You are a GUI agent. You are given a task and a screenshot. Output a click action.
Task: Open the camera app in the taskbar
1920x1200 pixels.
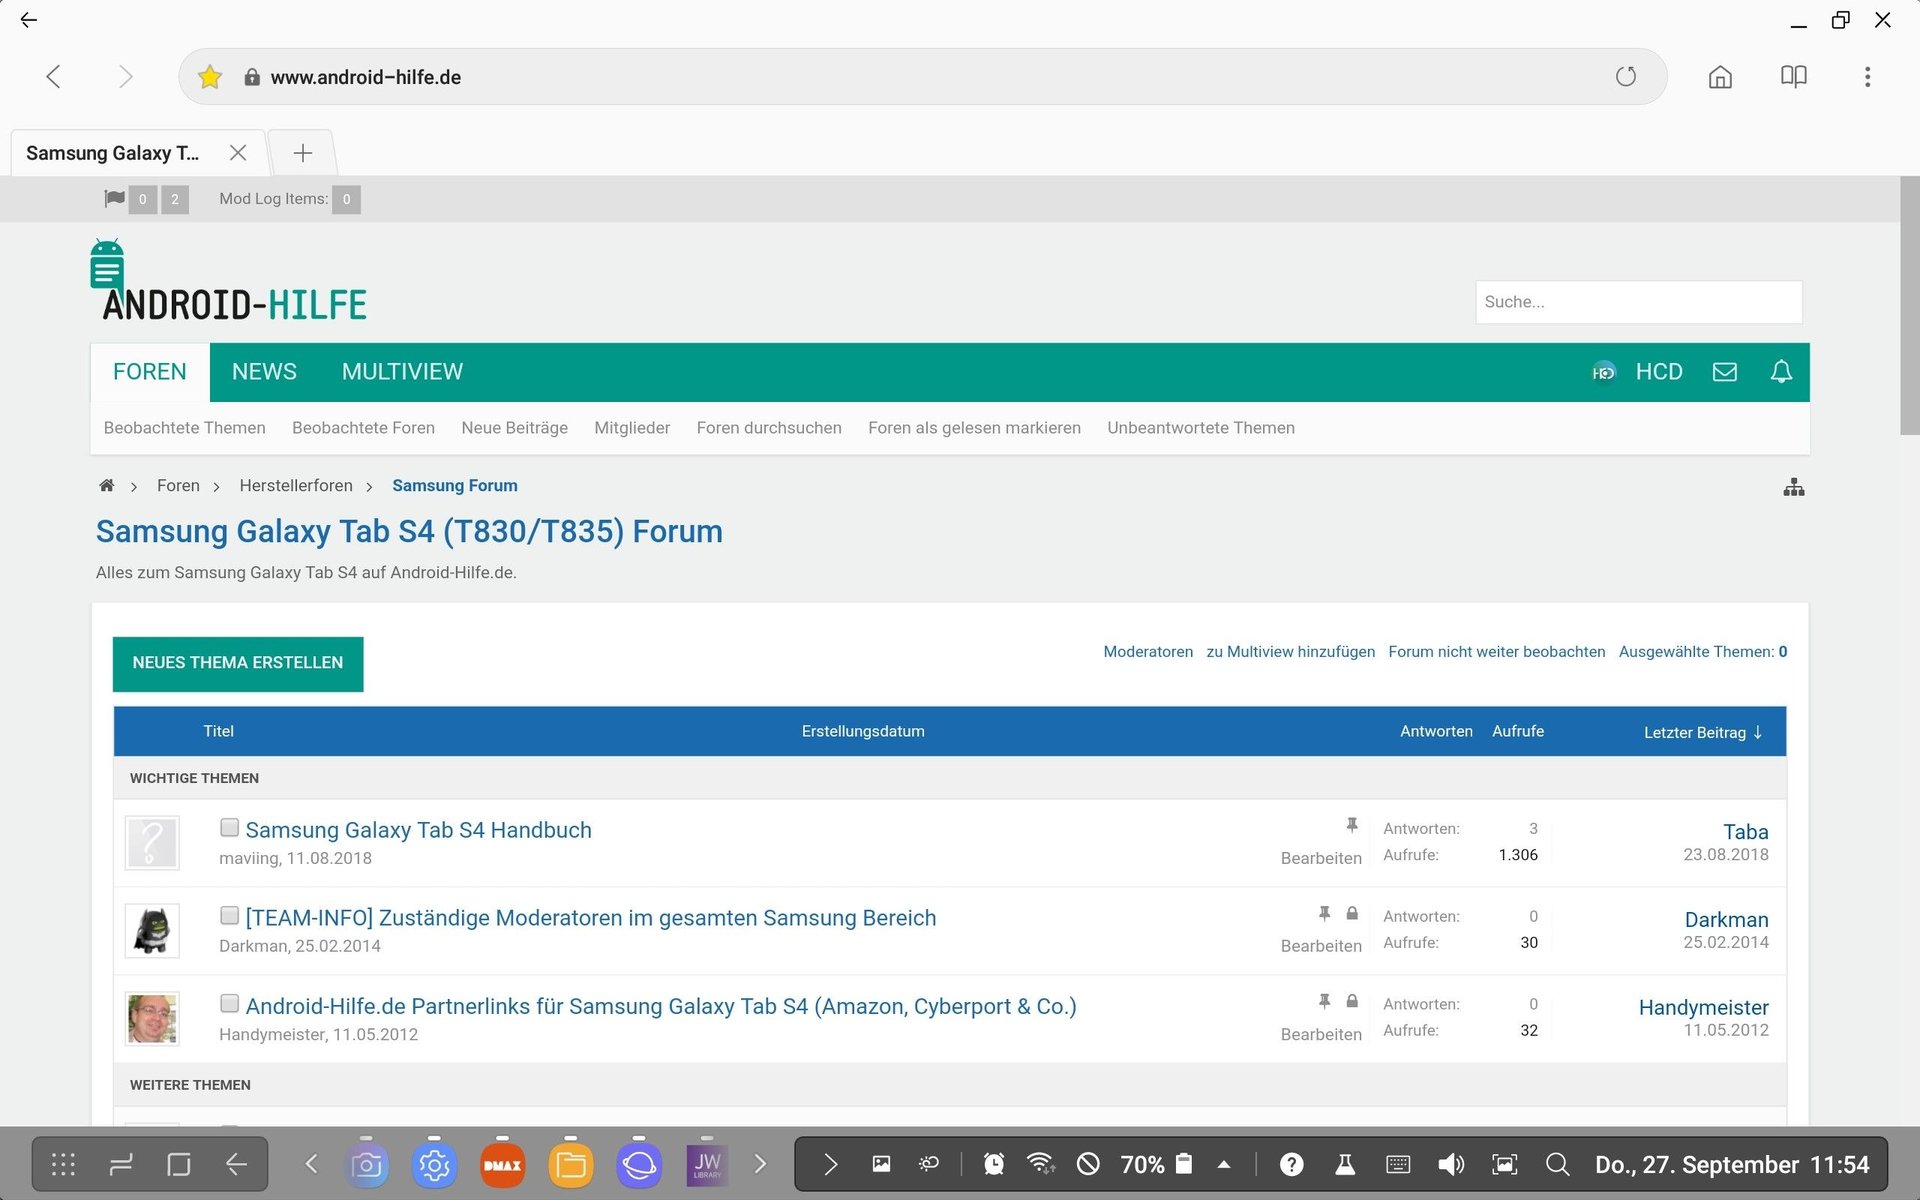click(x=367, y=1165)
